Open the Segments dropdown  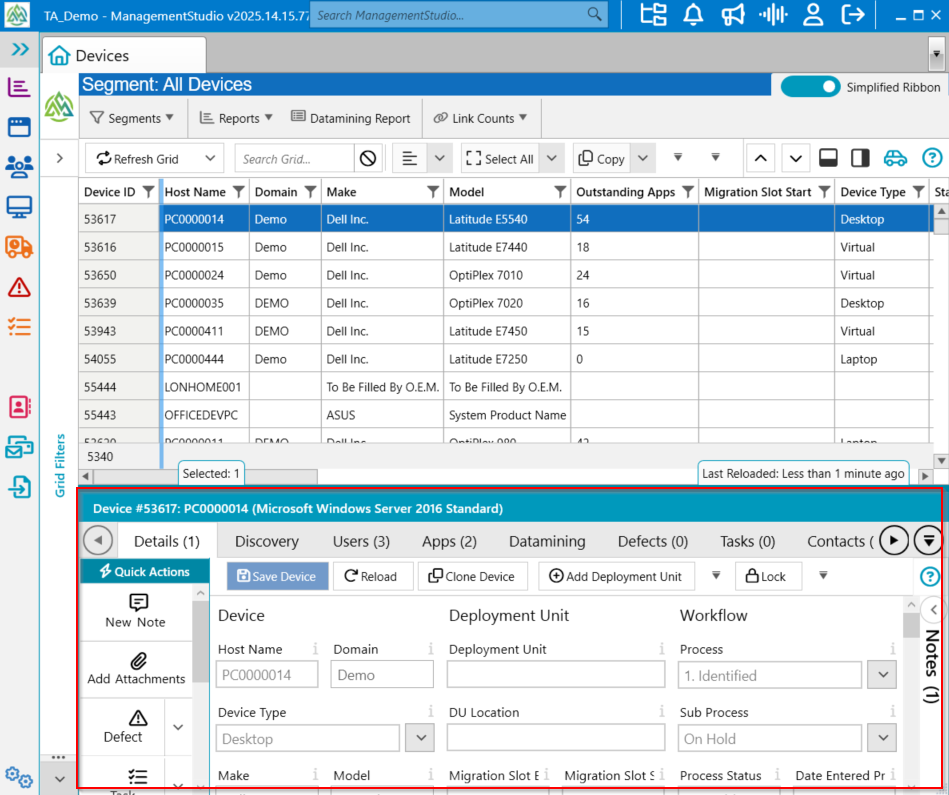pyautogui.click(x=132, y=118)
